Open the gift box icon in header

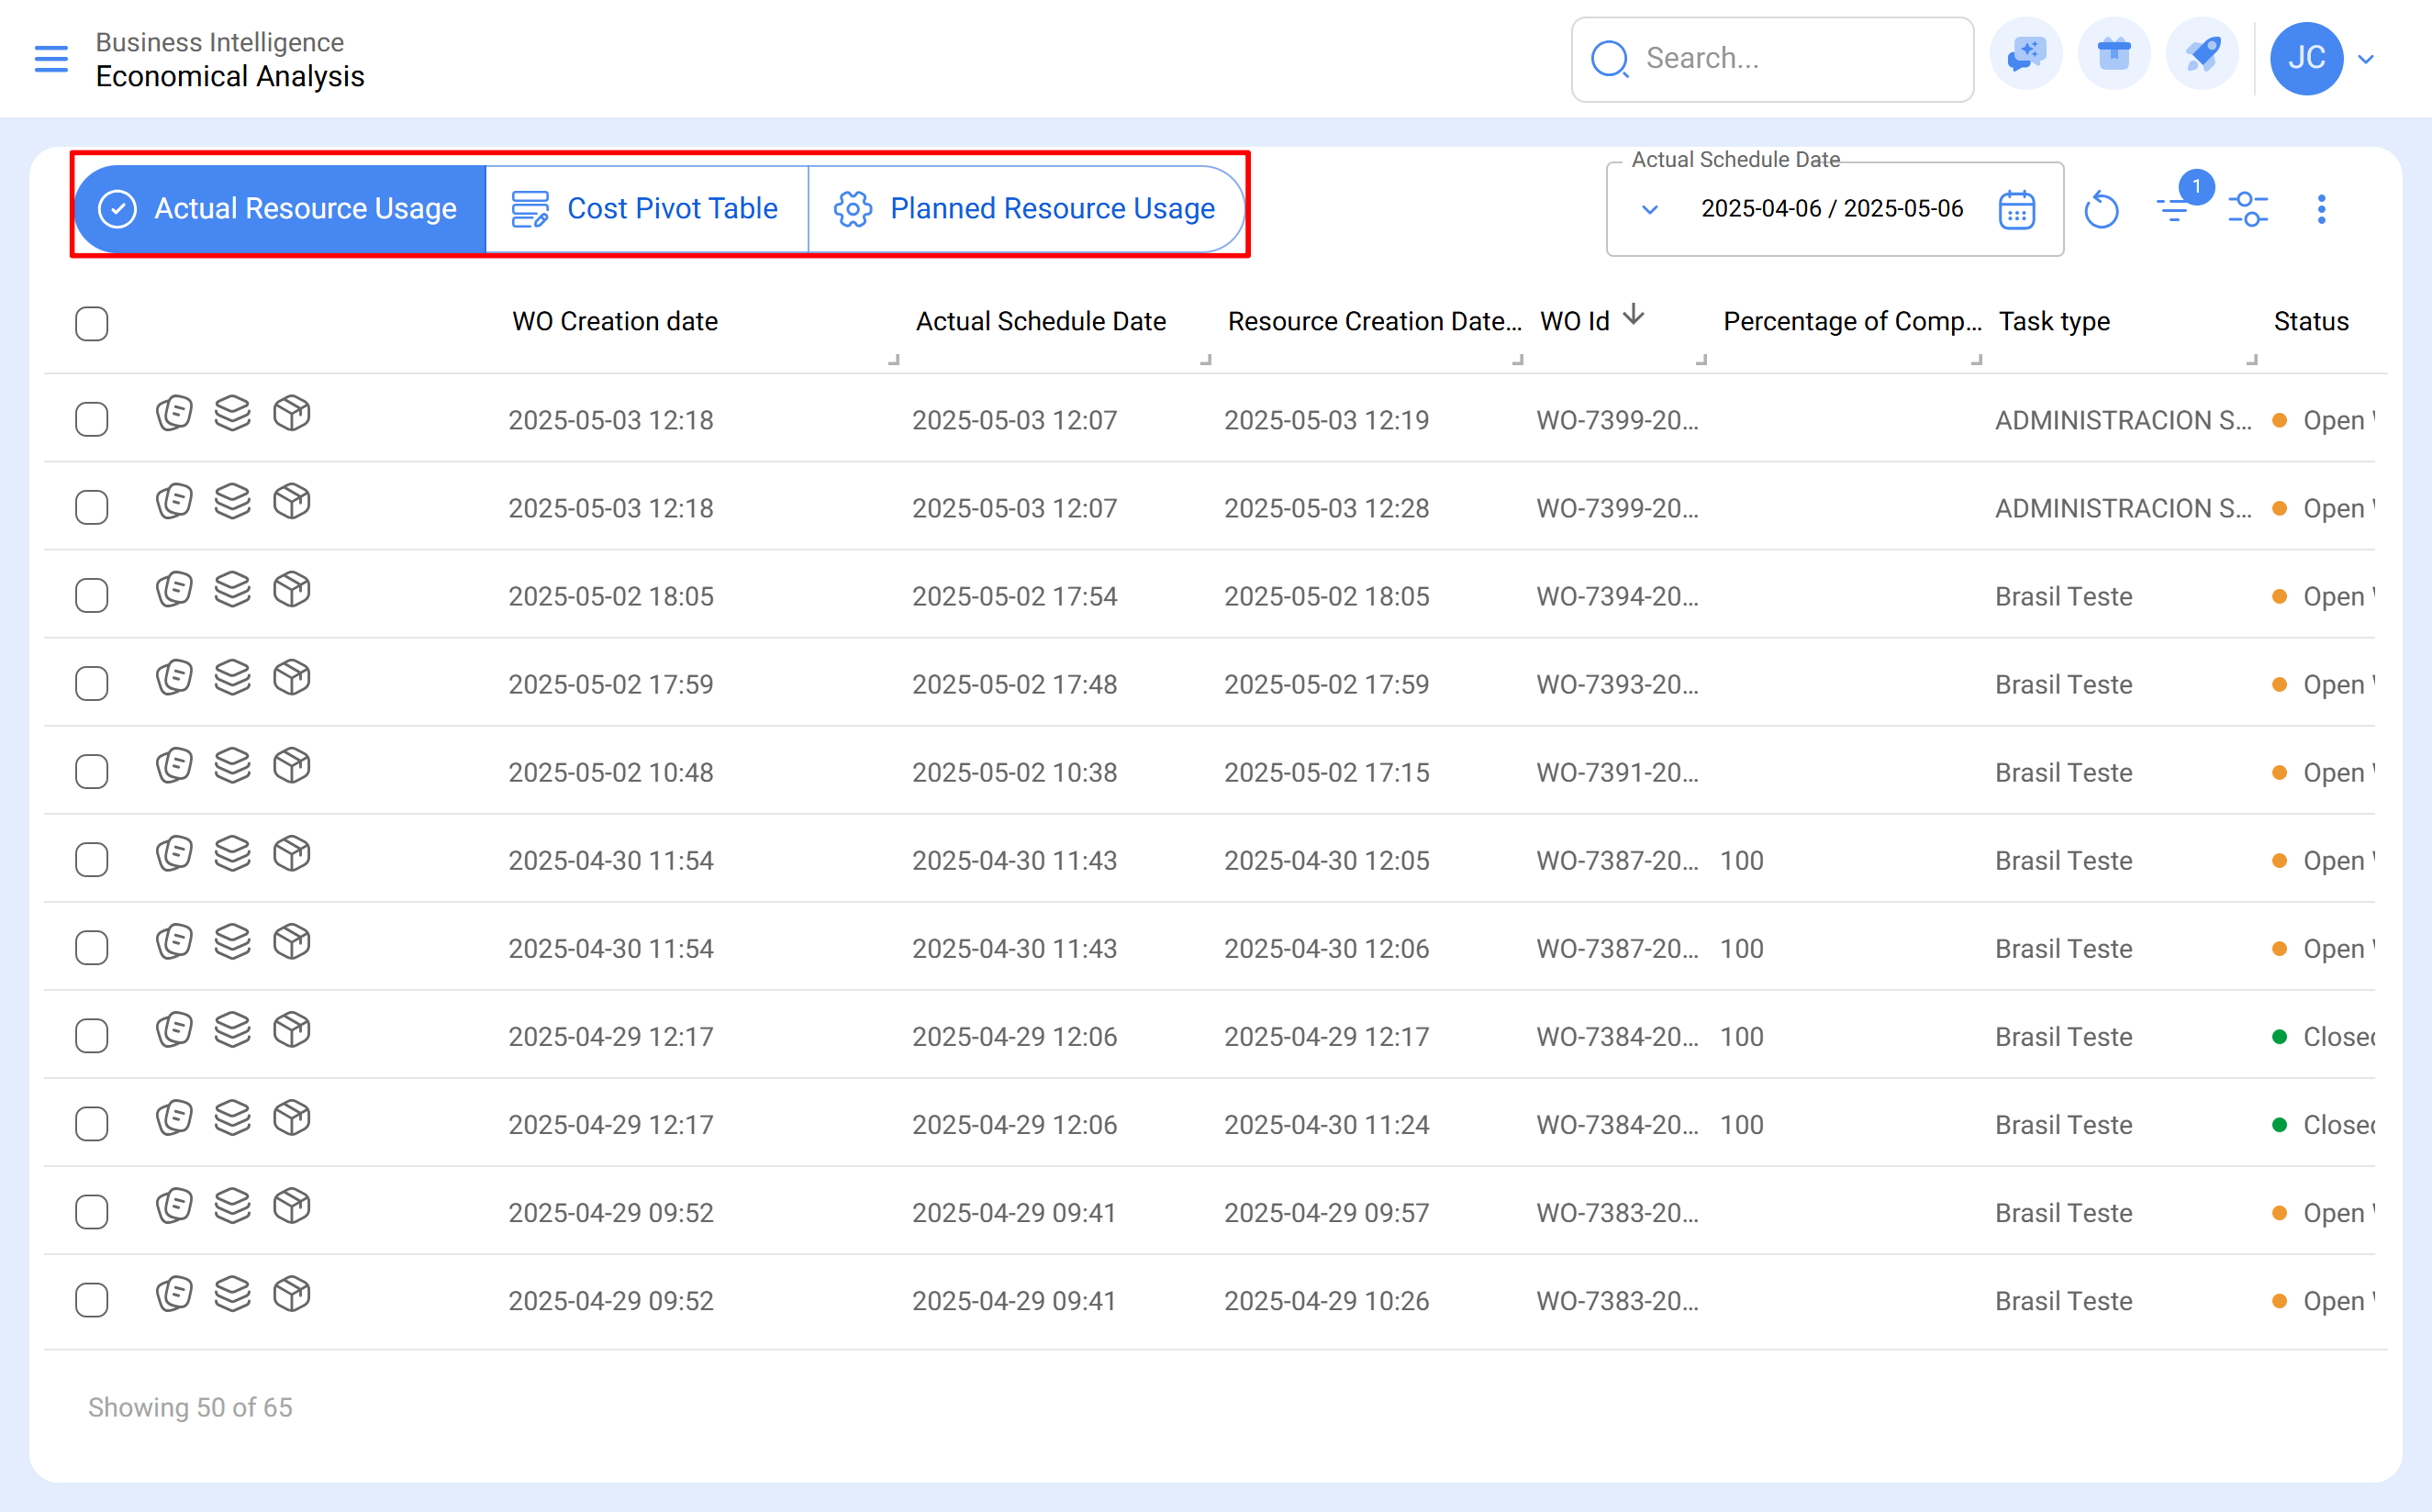(2114, 56)
